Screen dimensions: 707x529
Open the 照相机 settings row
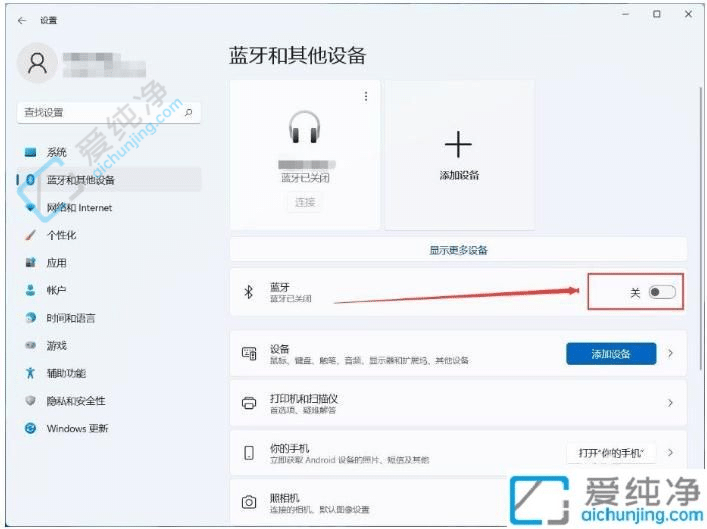458,502
